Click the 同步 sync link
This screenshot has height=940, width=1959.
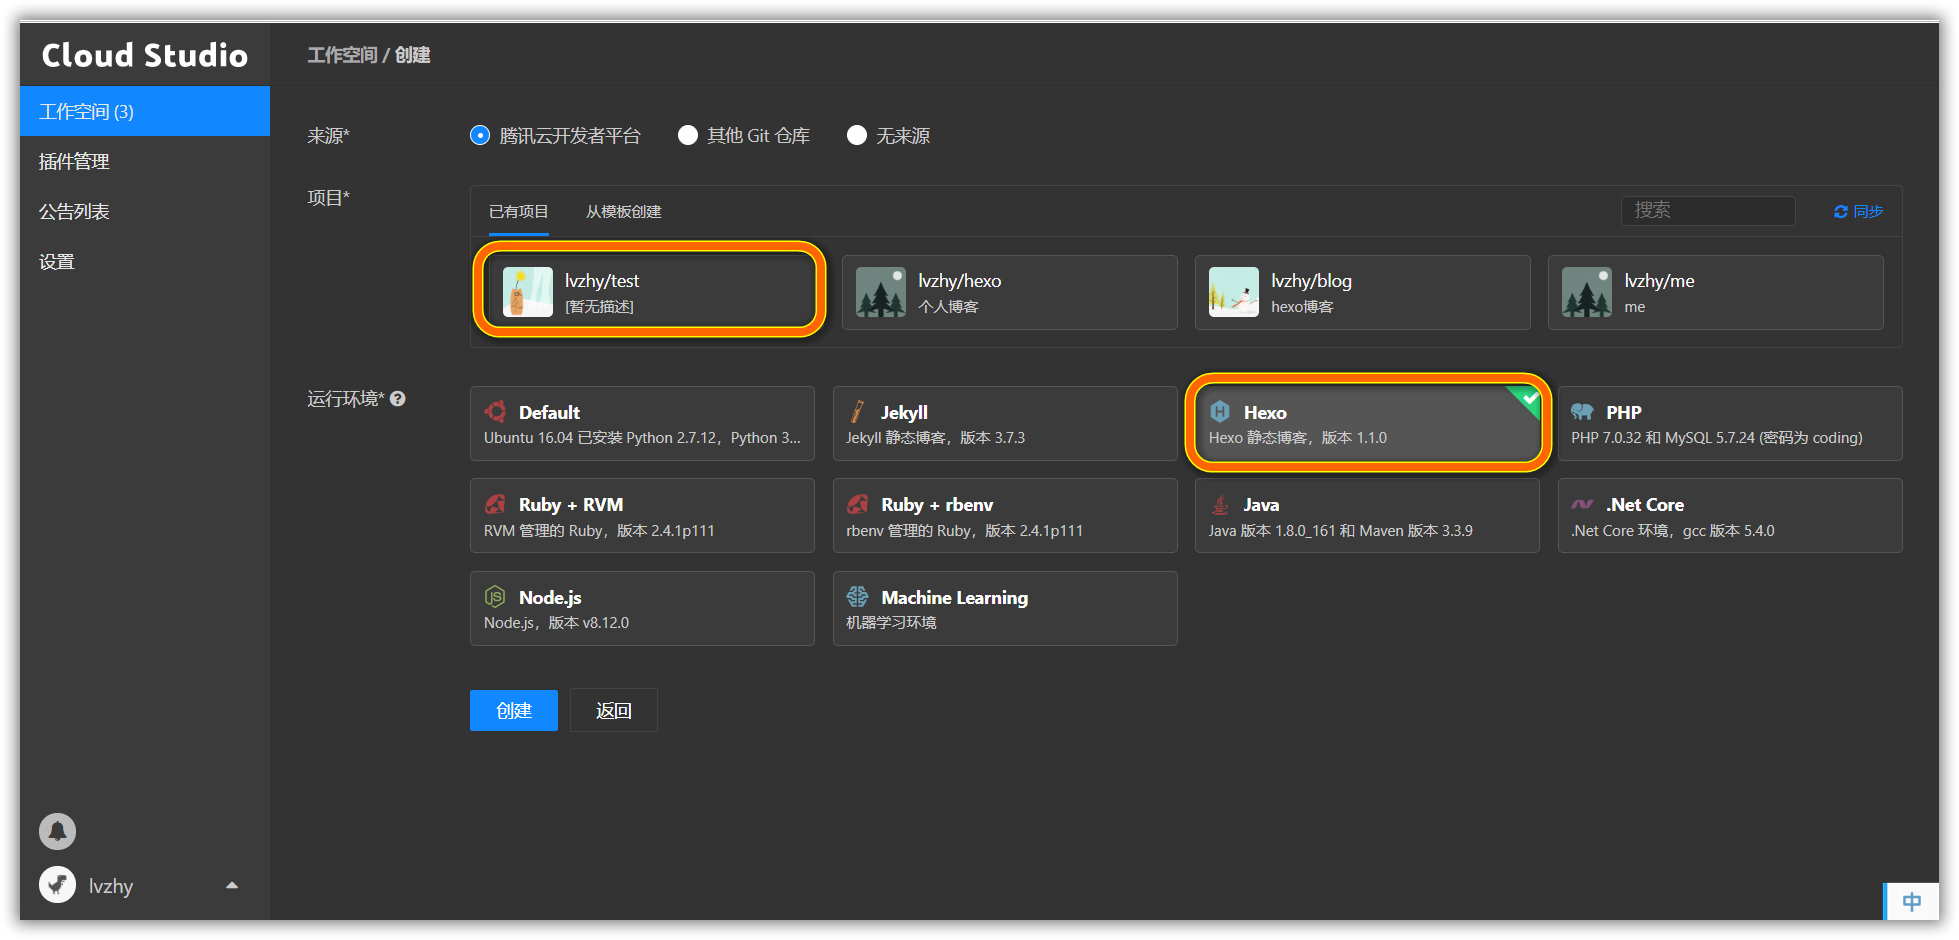tap(1858, 212)
